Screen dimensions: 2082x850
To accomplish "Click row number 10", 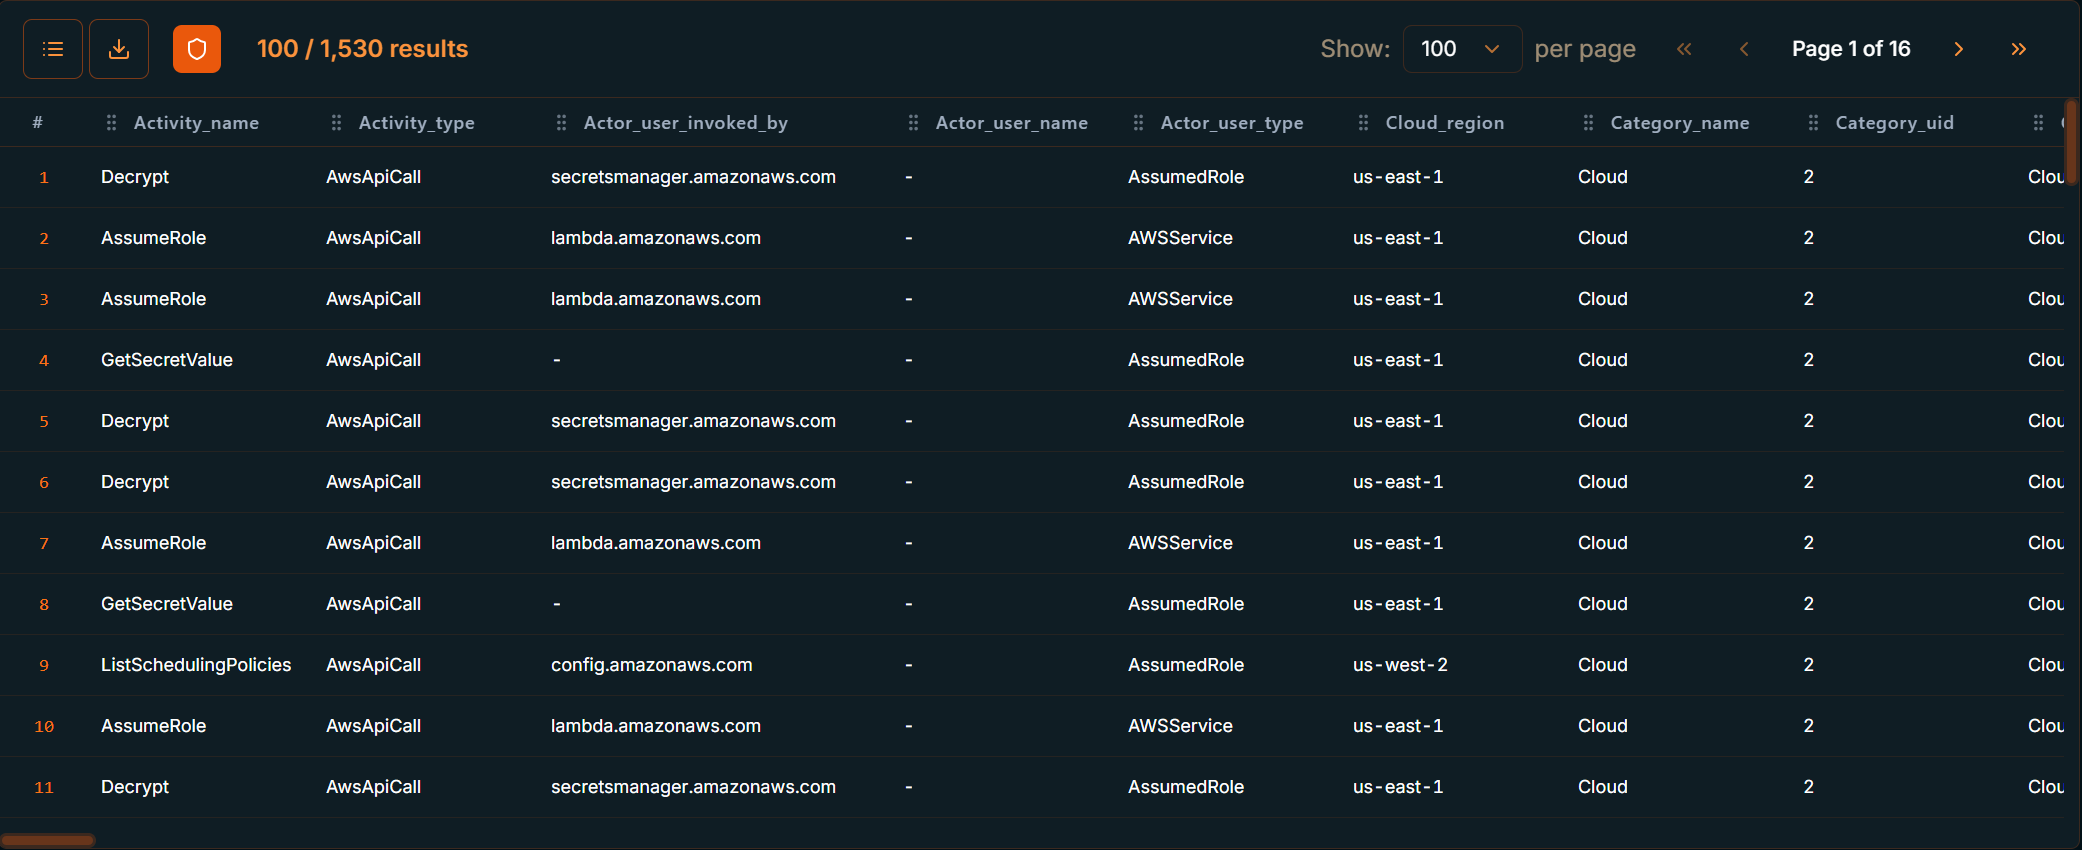I will [44, 726].
